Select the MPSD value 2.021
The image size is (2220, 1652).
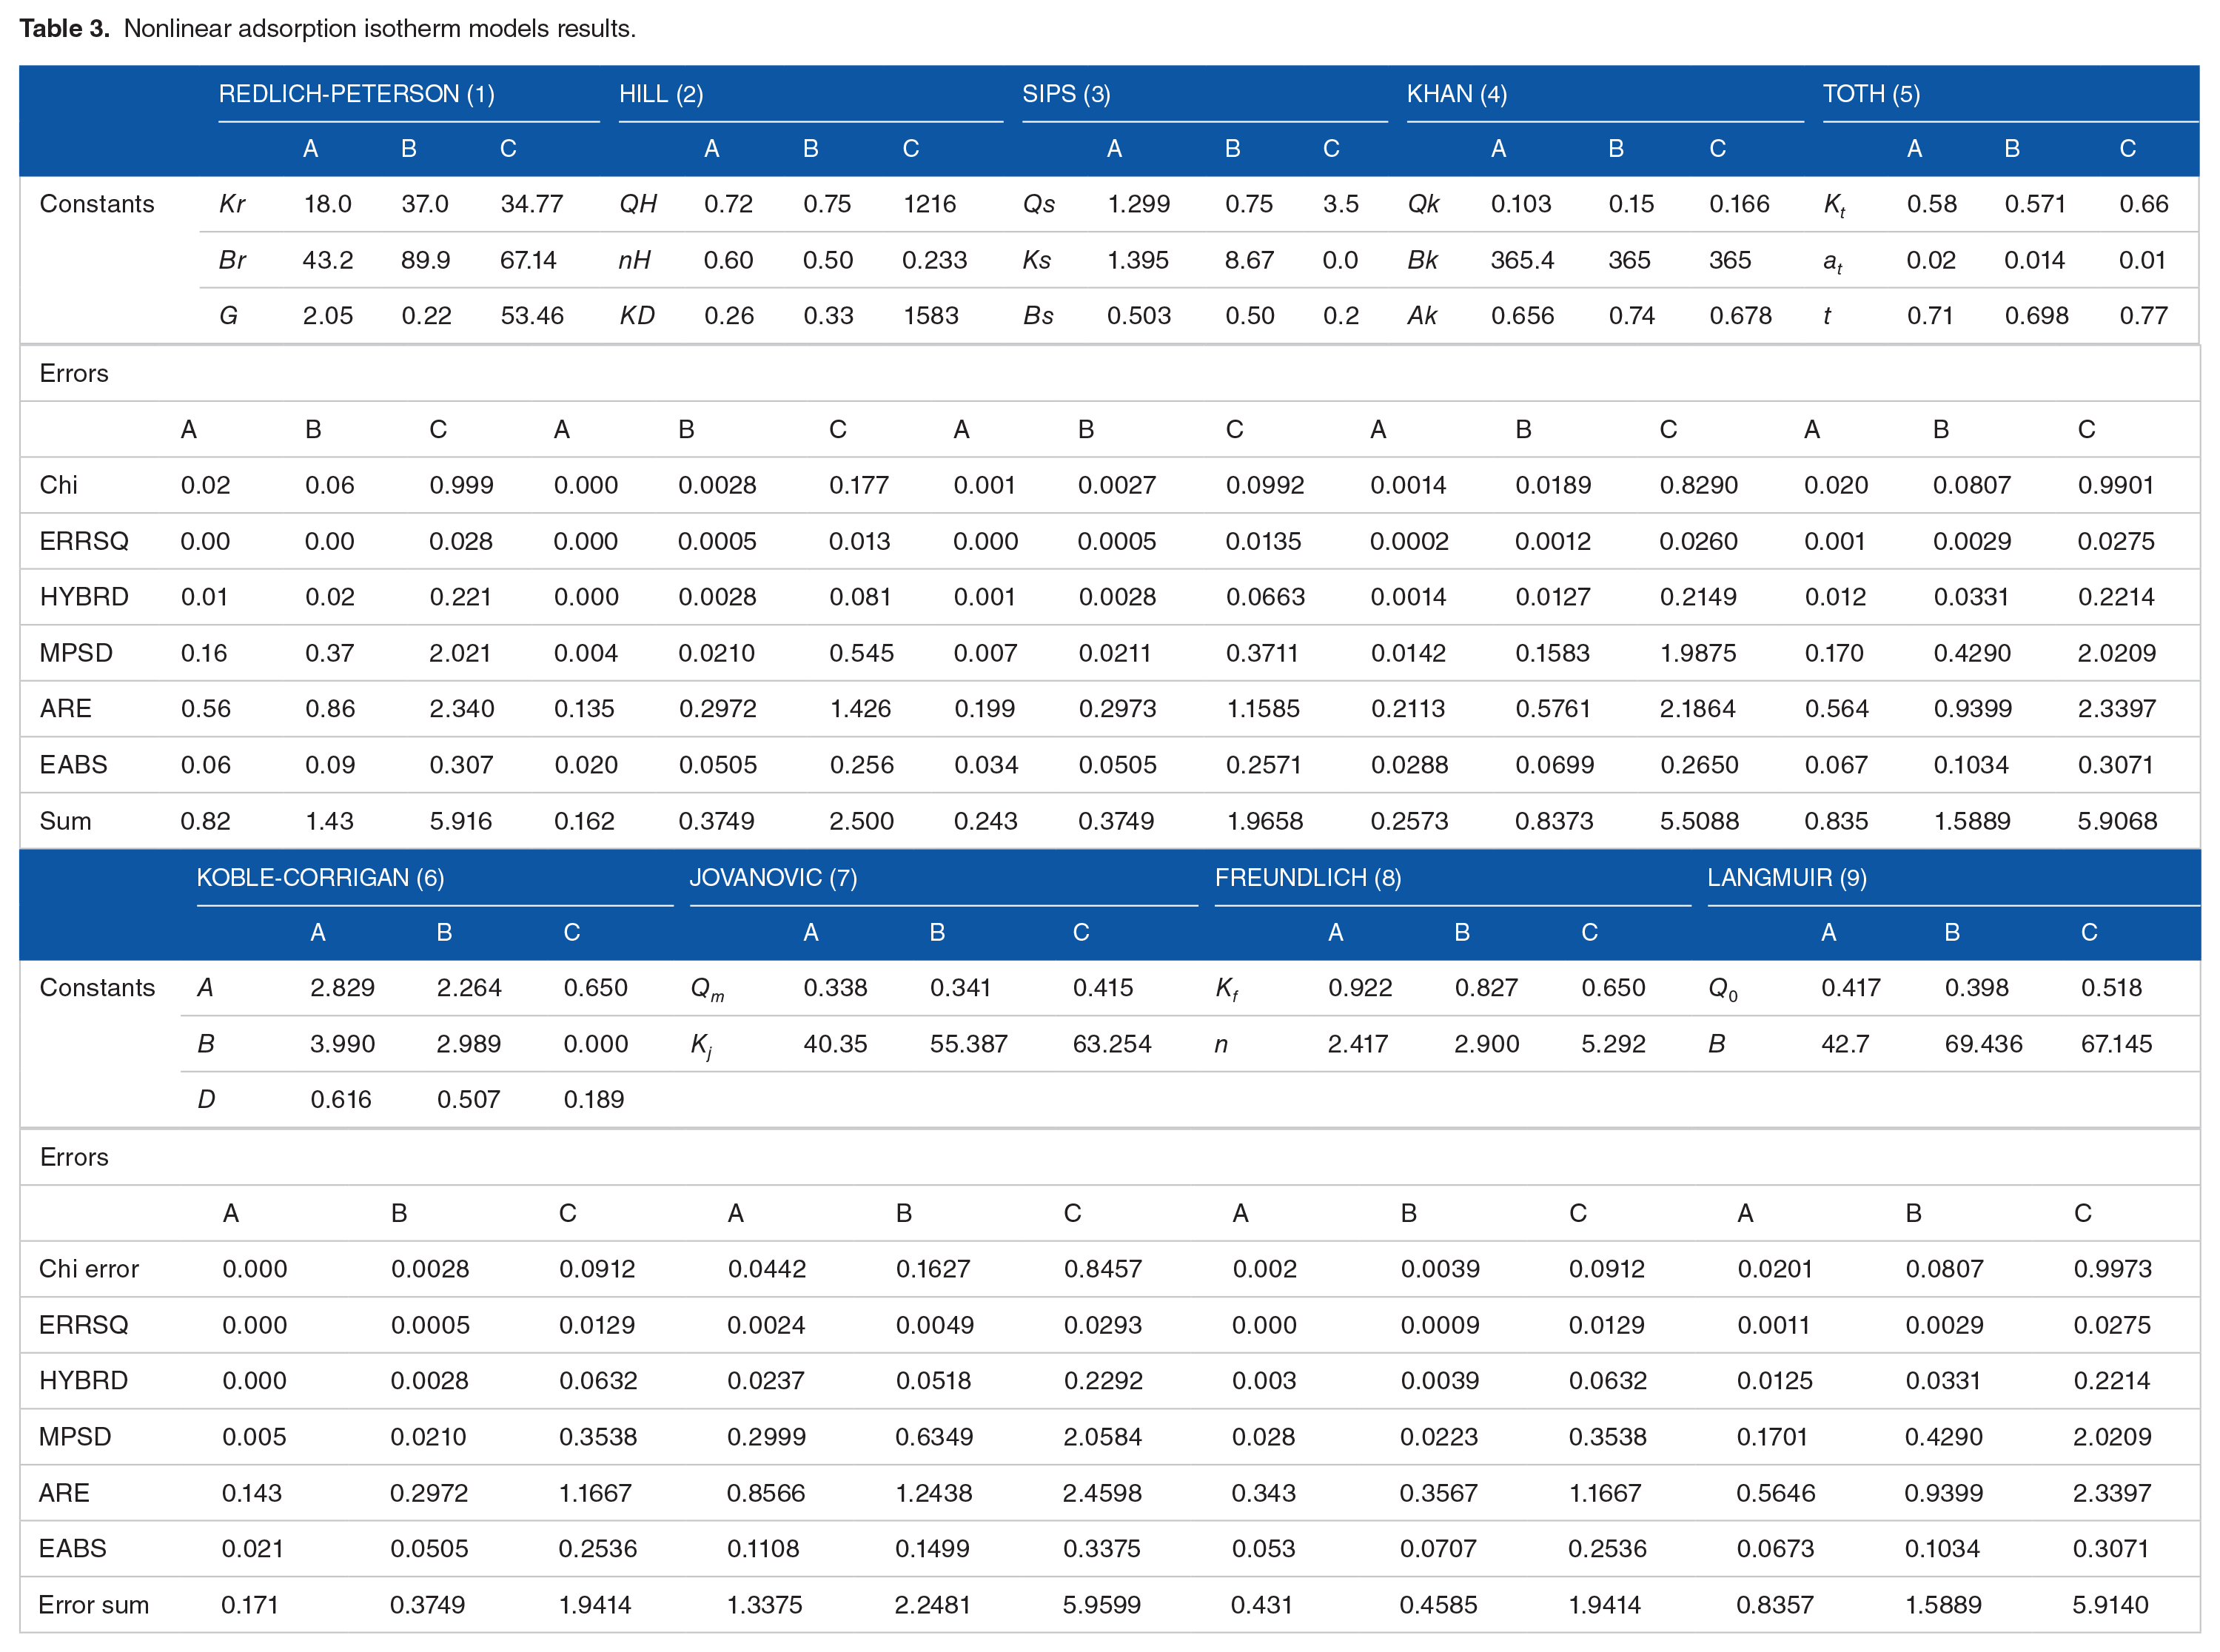(460, 653)
